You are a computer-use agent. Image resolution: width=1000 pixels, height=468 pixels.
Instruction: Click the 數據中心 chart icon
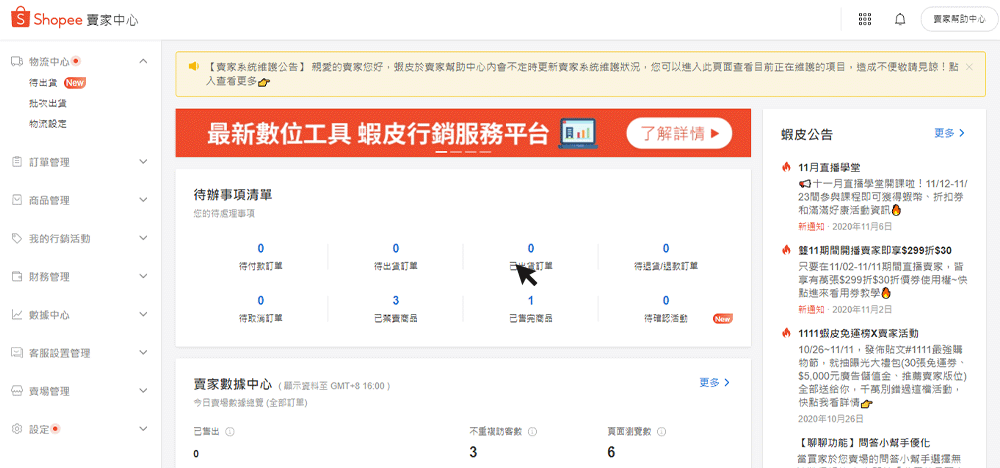[x=17, y=315]
